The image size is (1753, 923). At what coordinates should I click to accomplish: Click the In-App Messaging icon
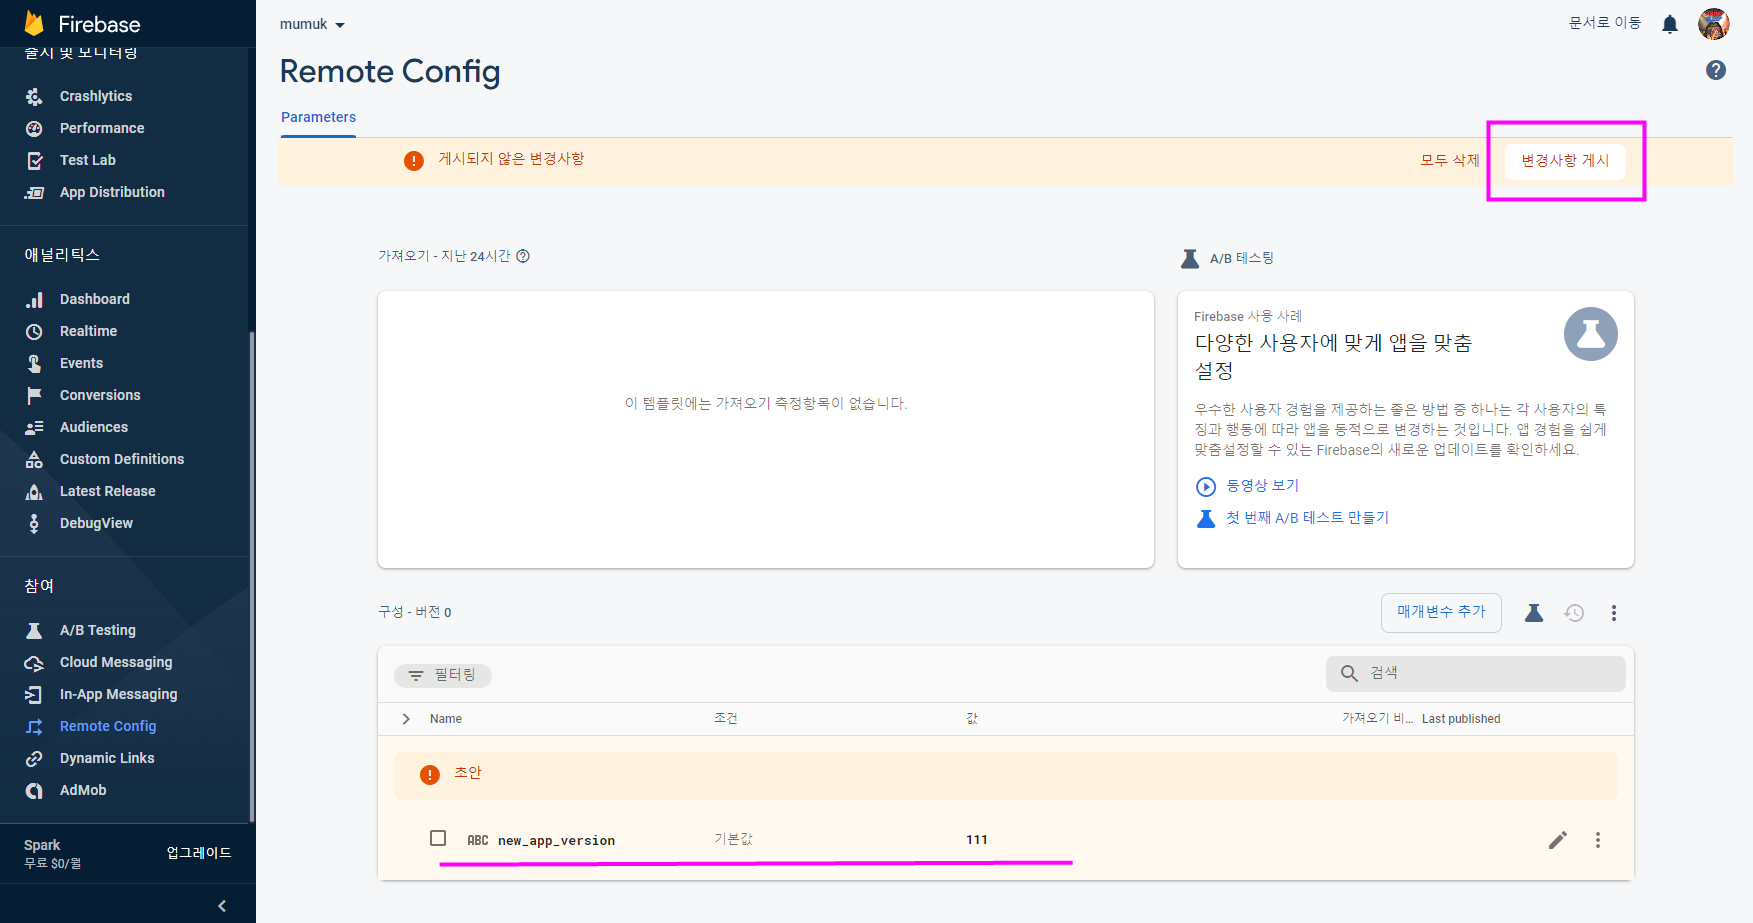[x=34, y=694]
